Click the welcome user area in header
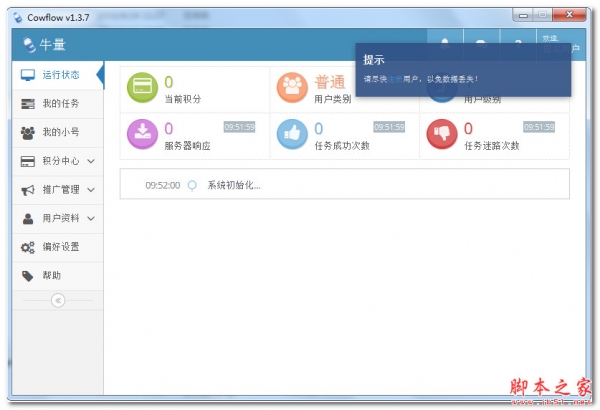The width and height of the screenshot is (600, 410). pos(561,45)
